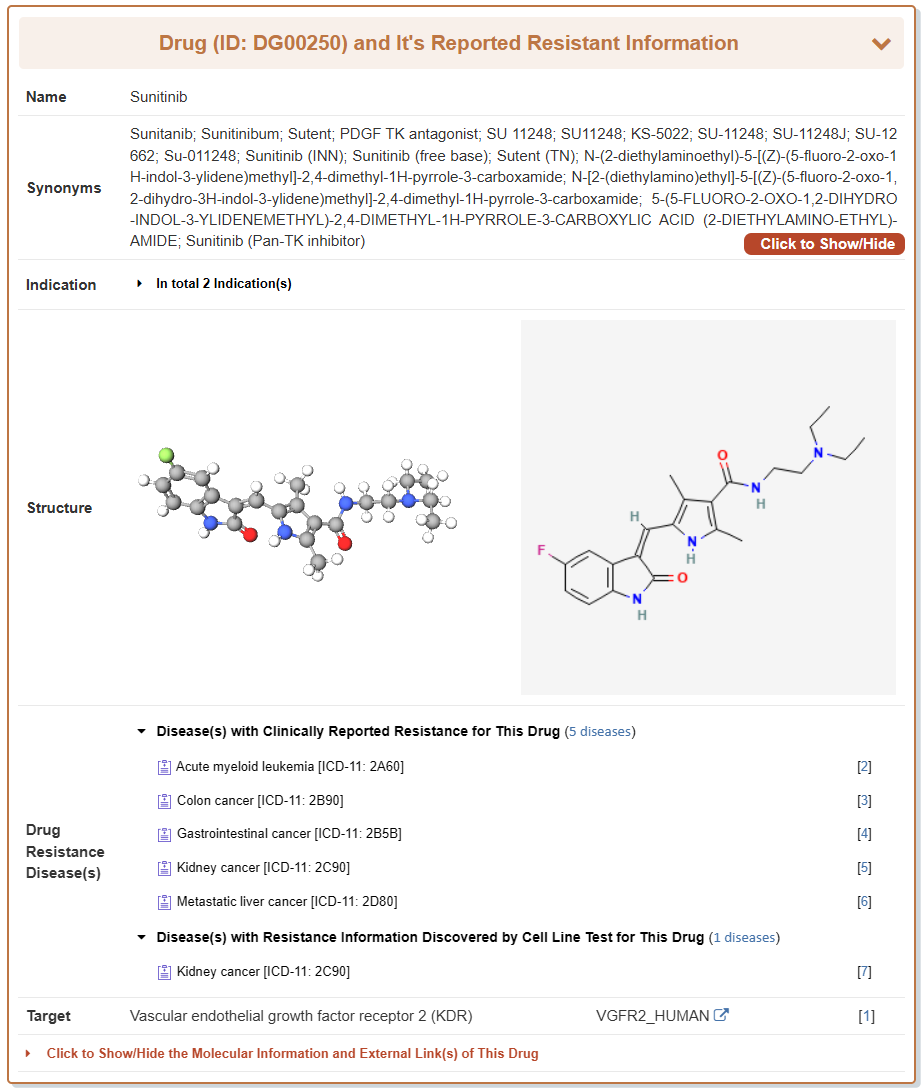
Task: Open reference [2] for Acute myeloid leukemia
Action: pyautogui.click(x=864, y=767)
